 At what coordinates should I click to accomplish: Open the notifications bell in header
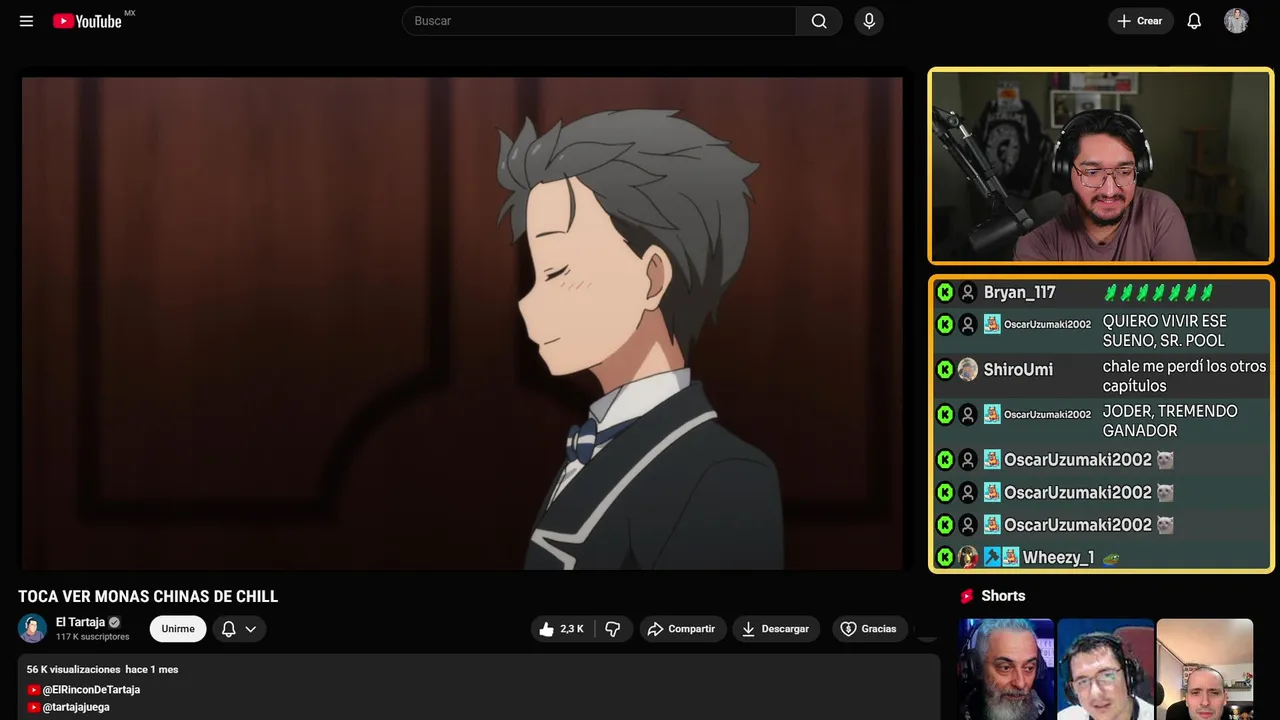tap(1194, 21)
